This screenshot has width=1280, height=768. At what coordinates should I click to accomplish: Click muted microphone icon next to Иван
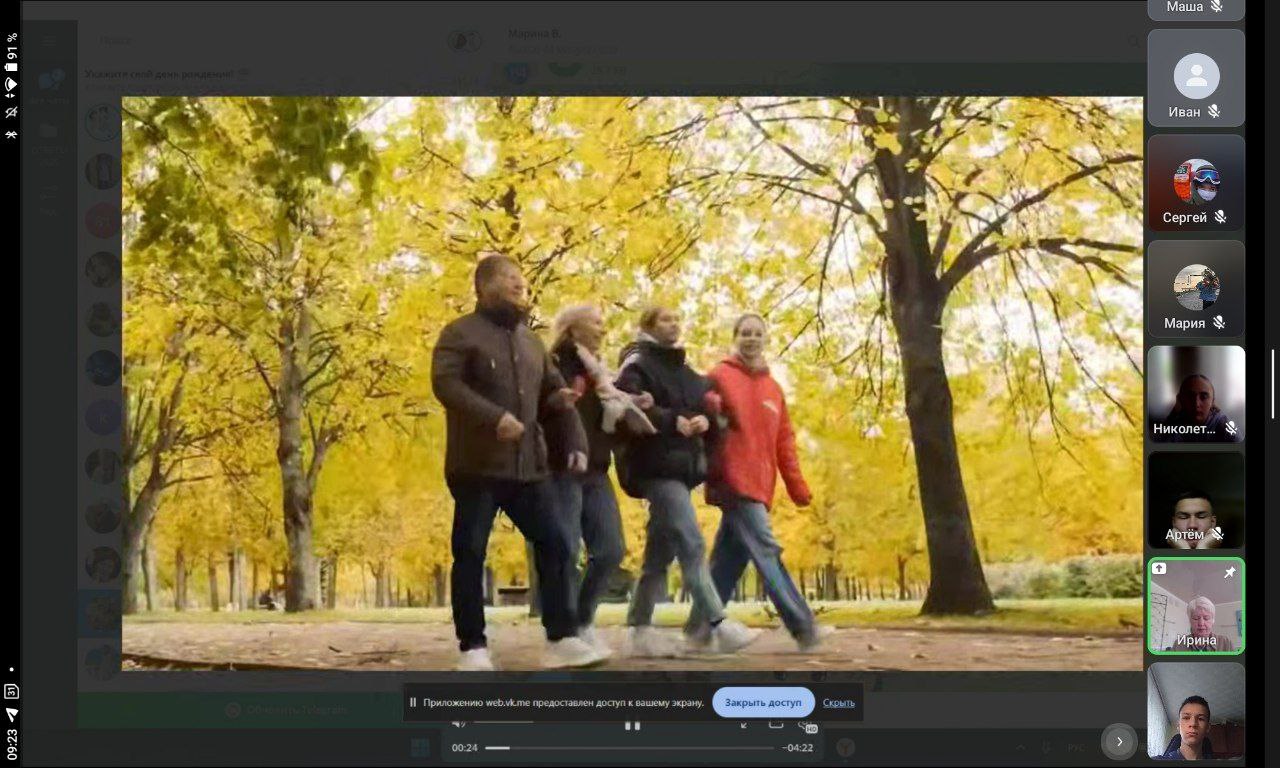pos(1214,112)
